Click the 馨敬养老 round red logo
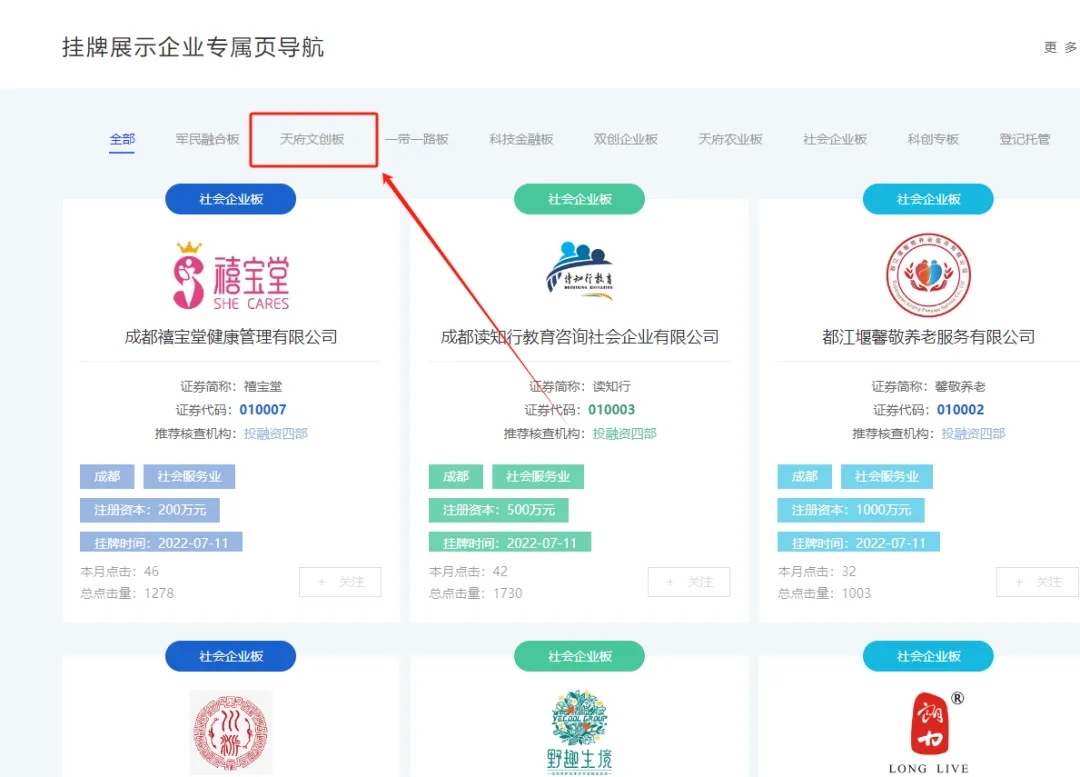1080x777 pixels. 928,275
